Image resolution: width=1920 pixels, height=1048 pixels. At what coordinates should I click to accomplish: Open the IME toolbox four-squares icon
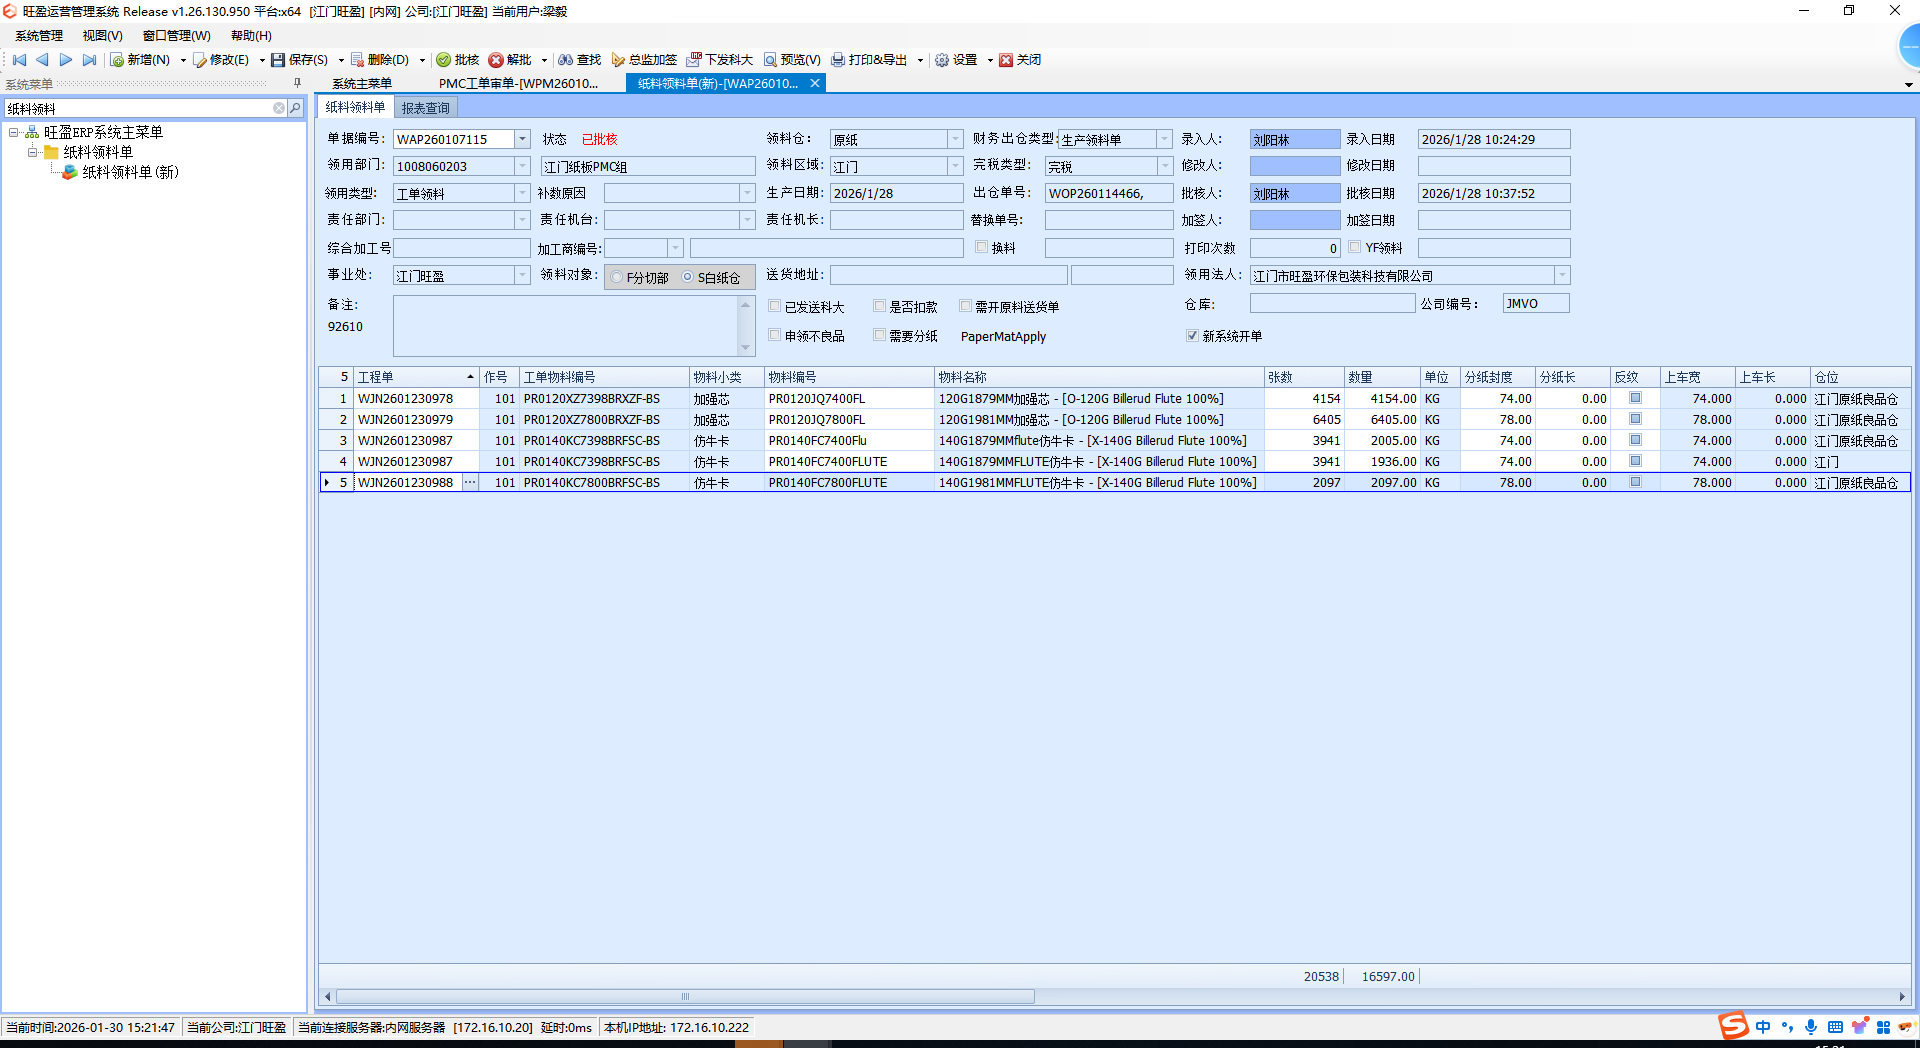[x=1883, y=1027]
